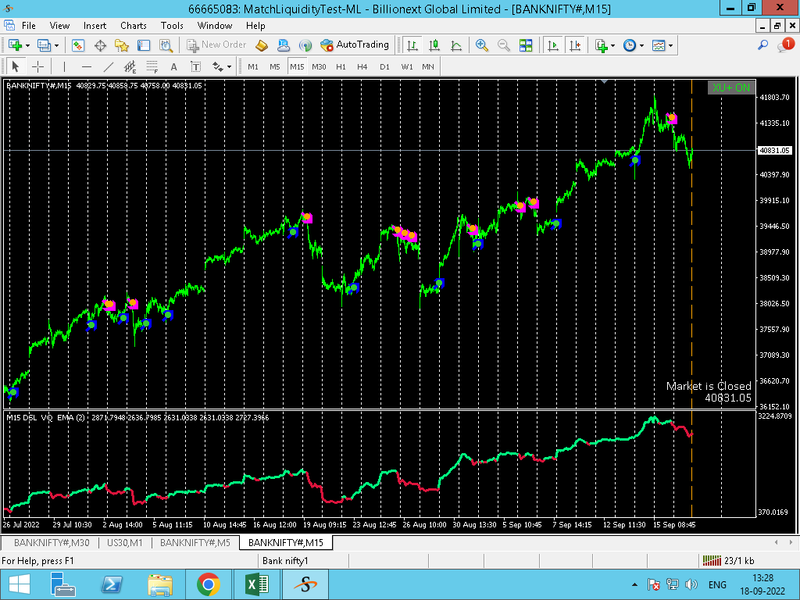Open the Signals icon
The width and height of the screenshot is (800, 600).
[305, 45]
